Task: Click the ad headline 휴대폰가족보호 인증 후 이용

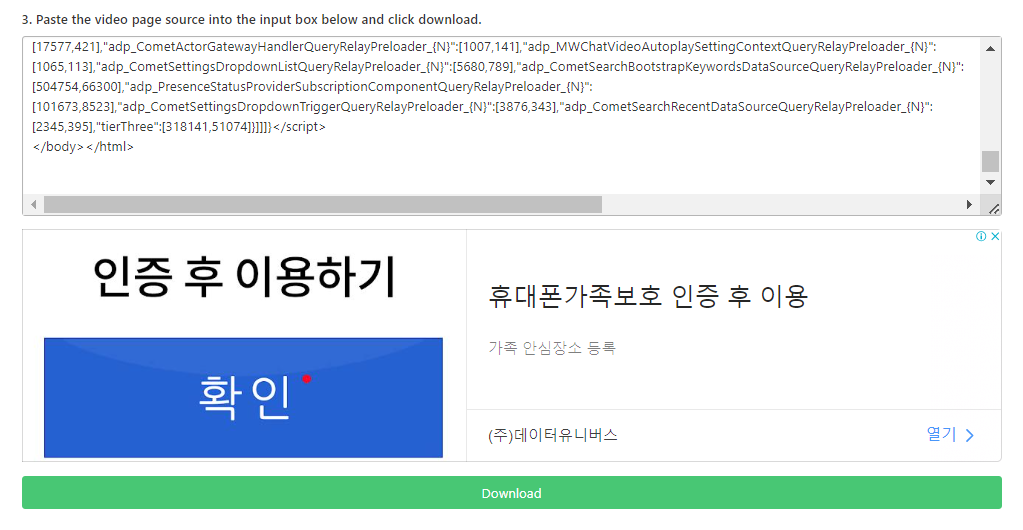Action: click(648, 296)
